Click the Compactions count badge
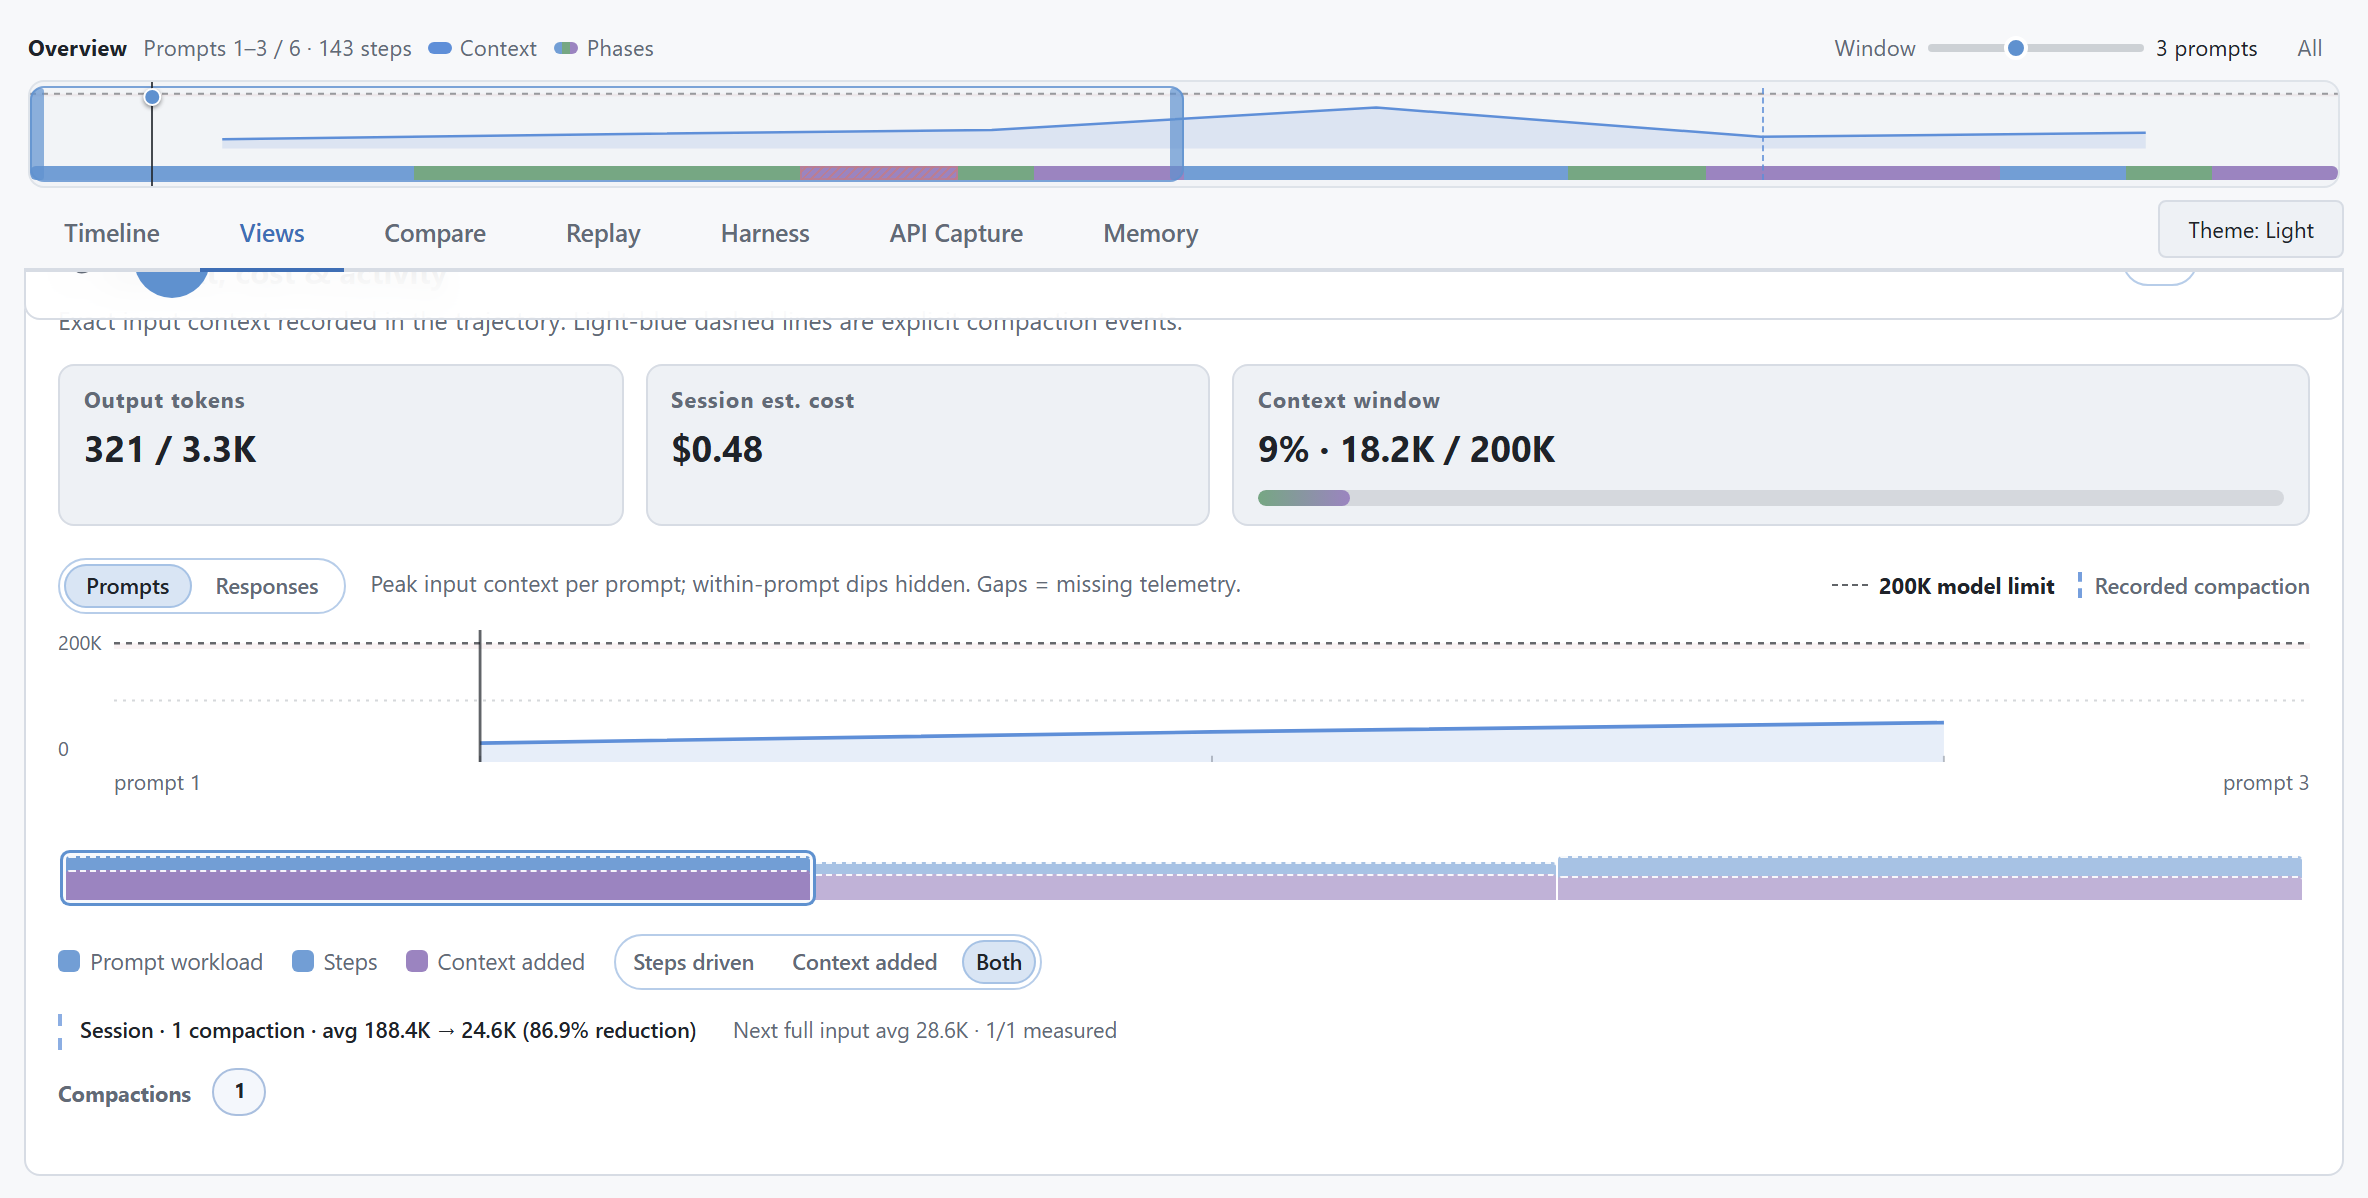 (239, 1092)
